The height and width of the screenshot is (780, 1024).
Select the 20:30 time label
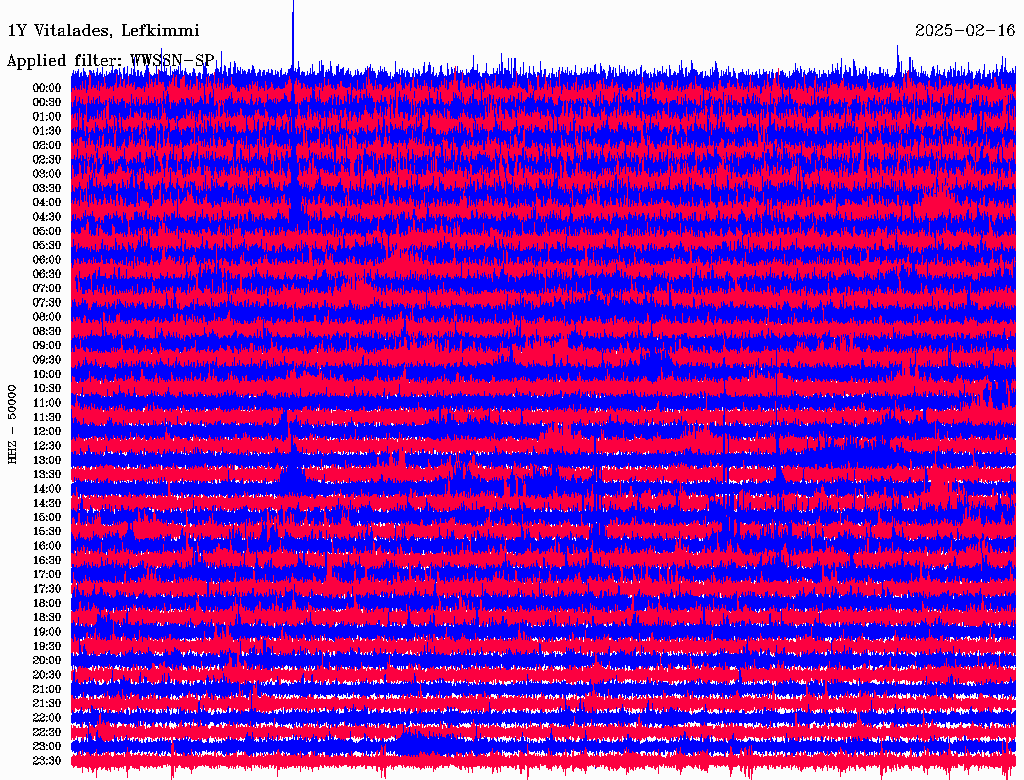pyautogui.click(x=47, y=675)
